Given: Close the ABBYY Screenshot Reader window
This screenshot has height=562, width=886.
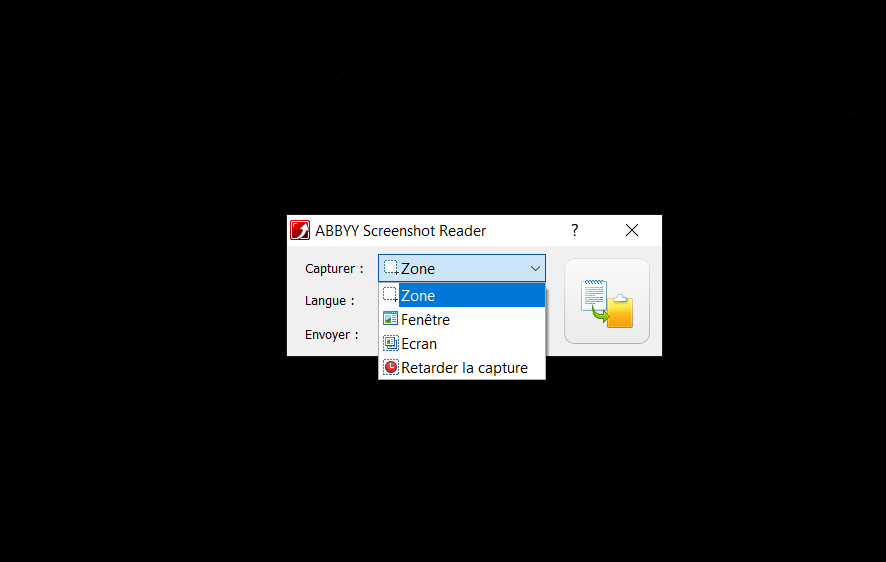Looking at the screenshot, I should [632, 230].
